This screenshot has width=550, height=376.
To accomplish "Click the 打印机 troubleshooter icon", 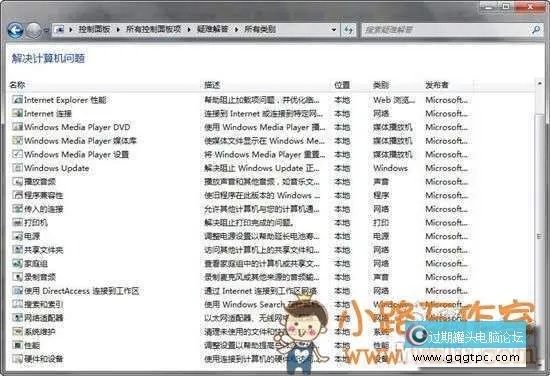I will tap(17, 223).
